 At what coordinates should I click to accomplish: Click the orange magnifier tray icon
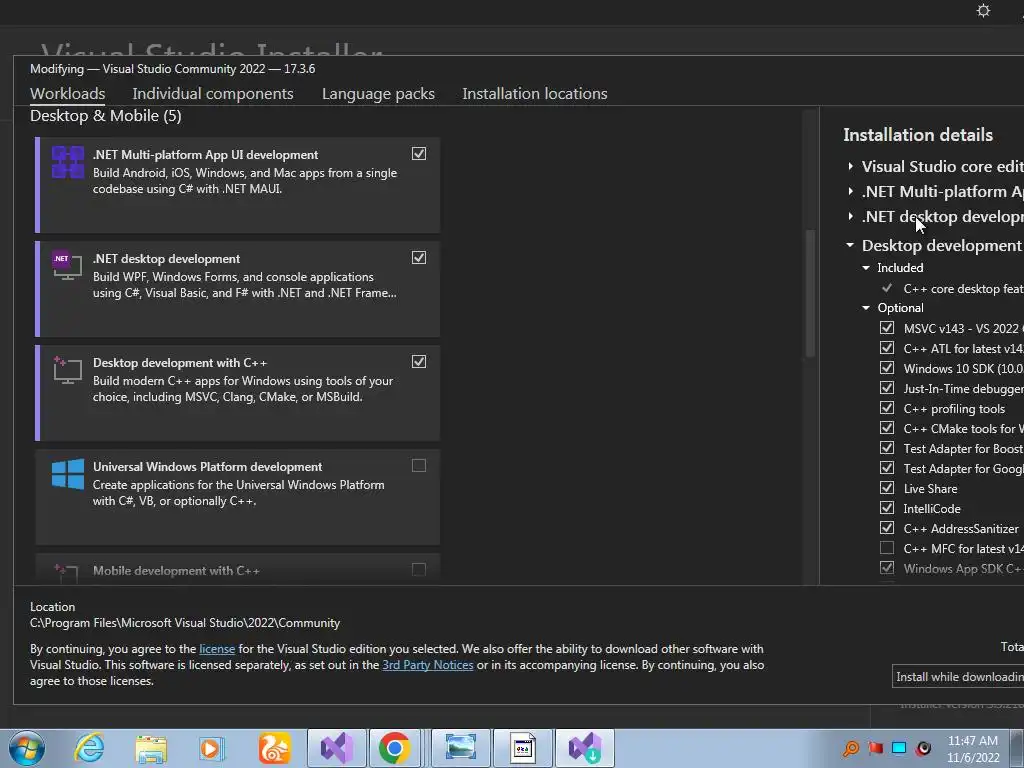tap(851, 748)
